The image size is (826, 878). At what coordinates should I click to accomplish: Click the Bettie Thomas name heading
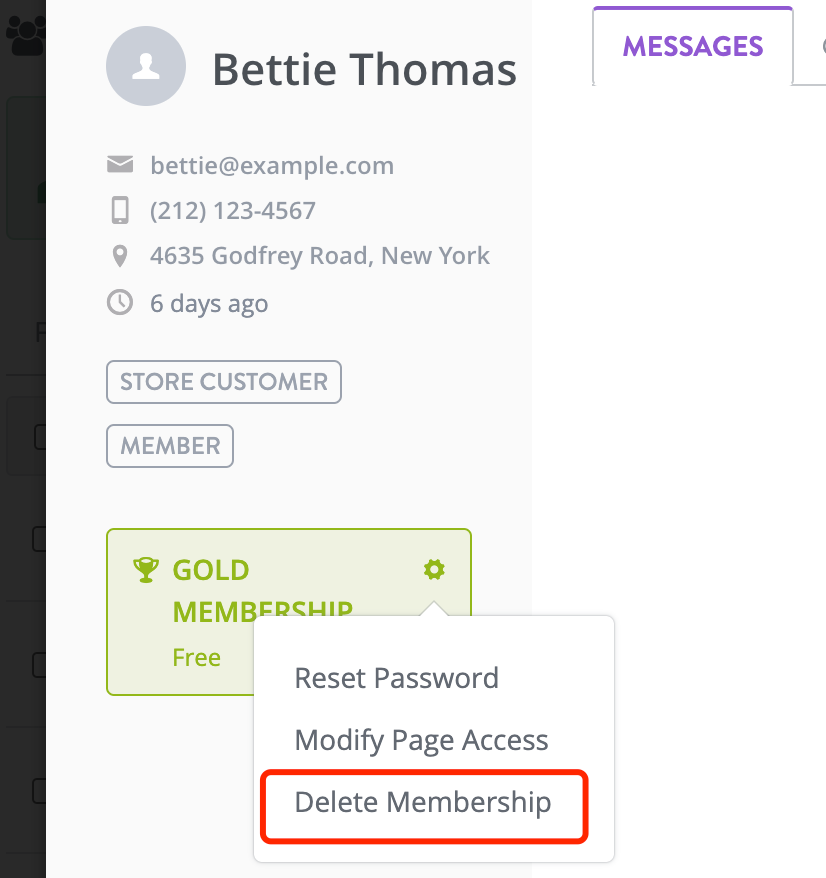coord(365,69)
